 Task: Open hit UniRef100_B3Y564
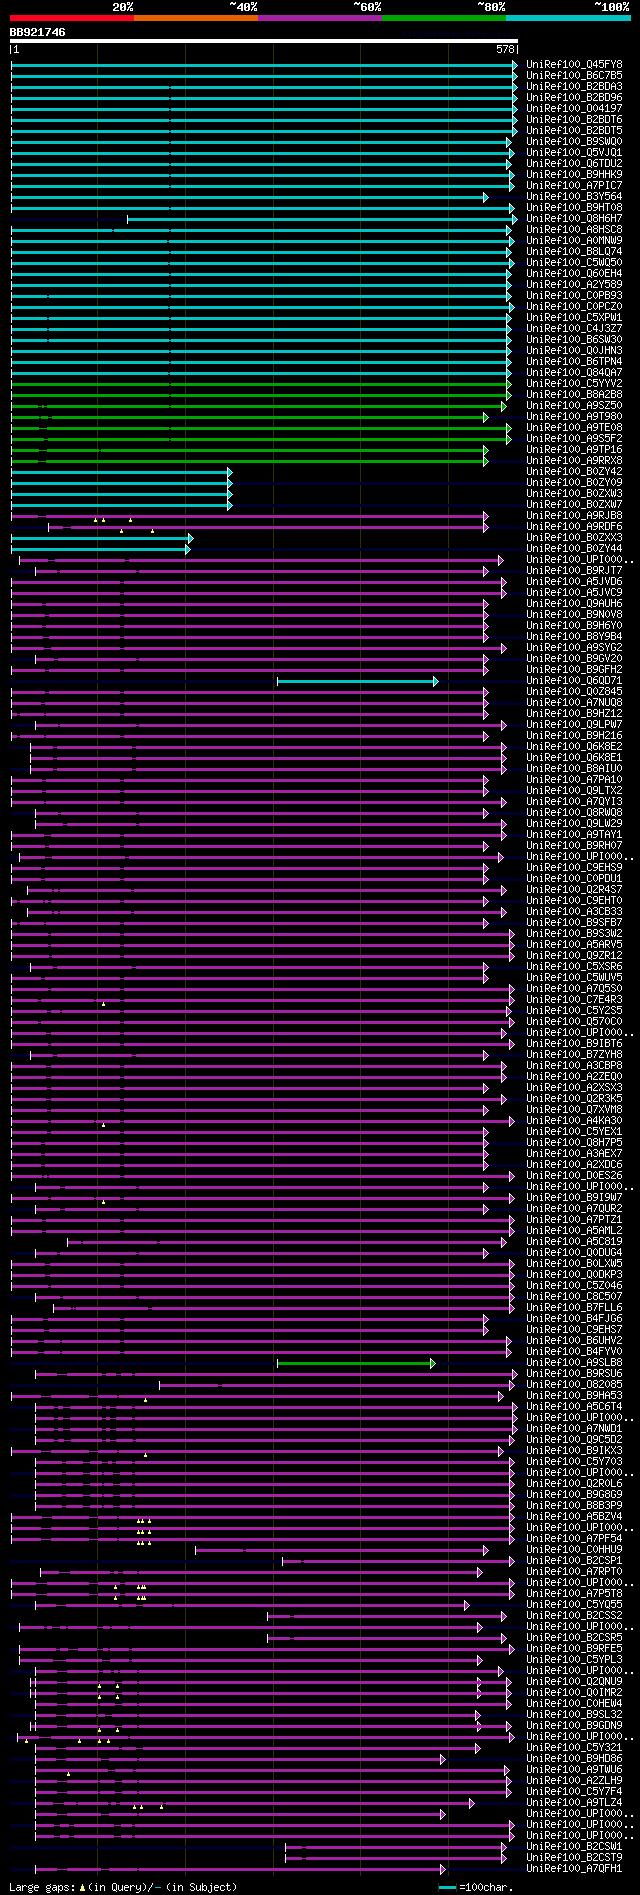(x=574, y=196)
